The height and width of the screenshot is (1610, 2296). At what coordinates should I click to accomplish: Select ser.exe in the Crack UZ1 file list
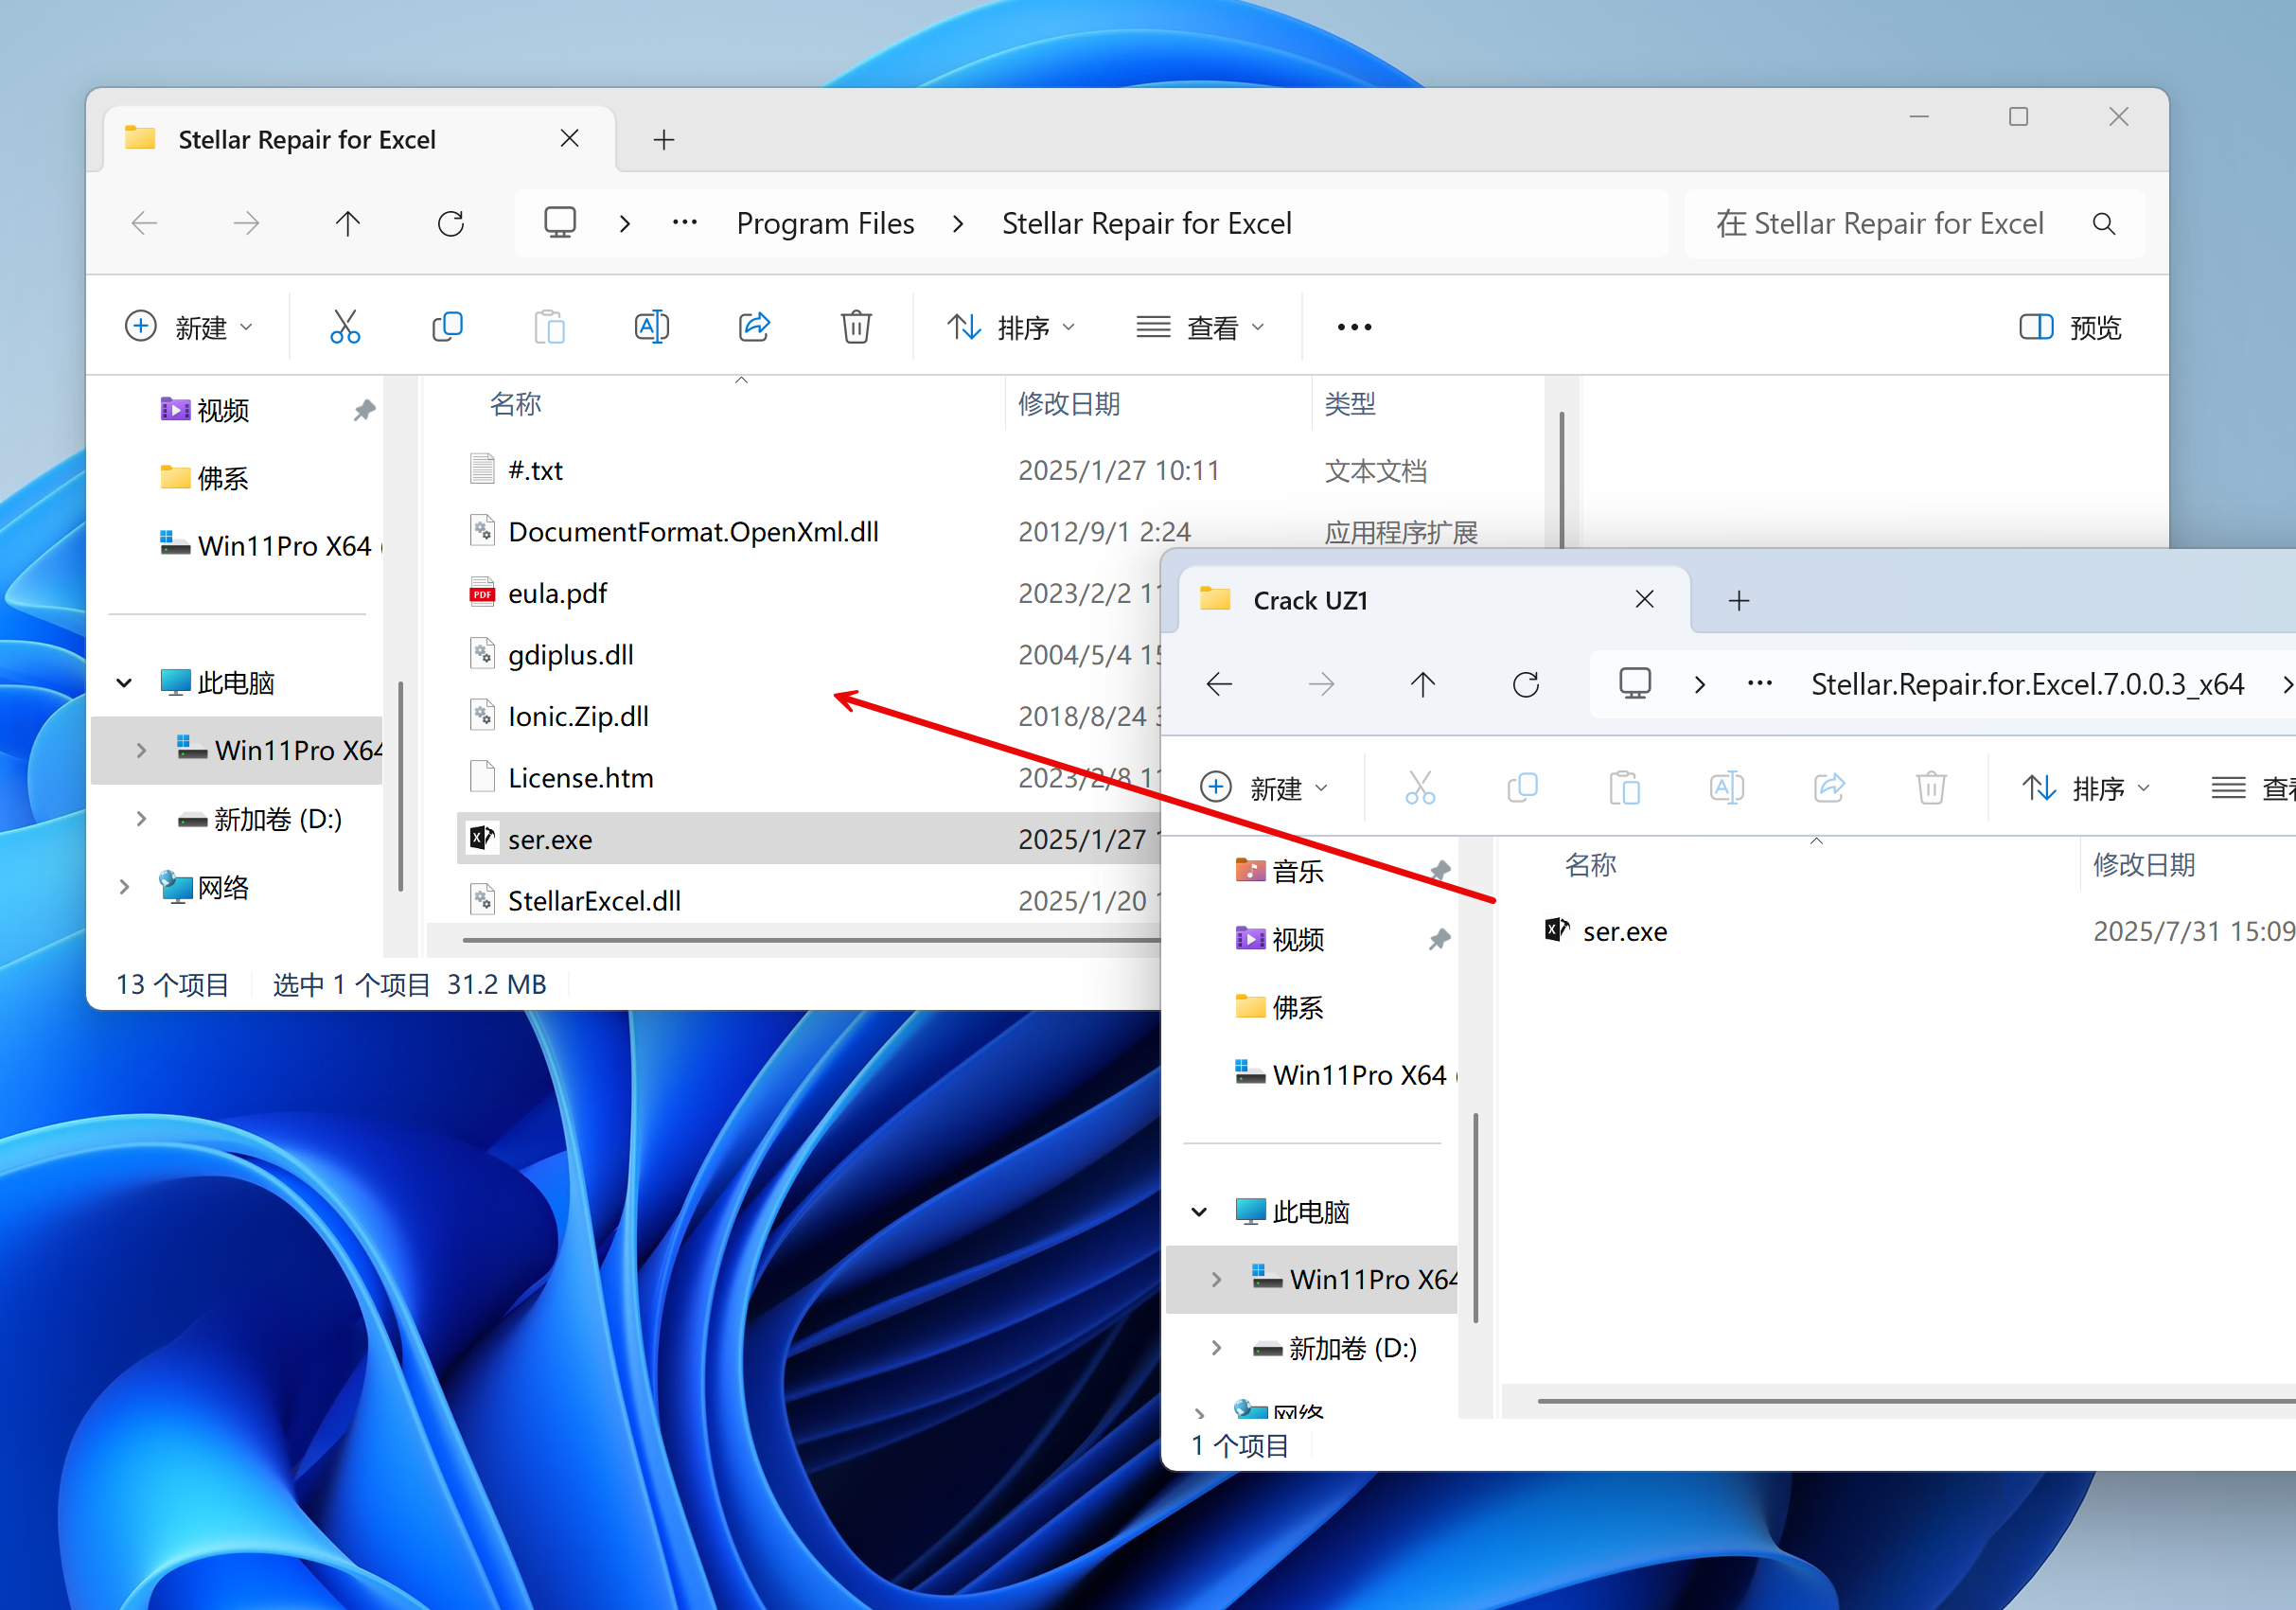click(x=1624, y=932)
